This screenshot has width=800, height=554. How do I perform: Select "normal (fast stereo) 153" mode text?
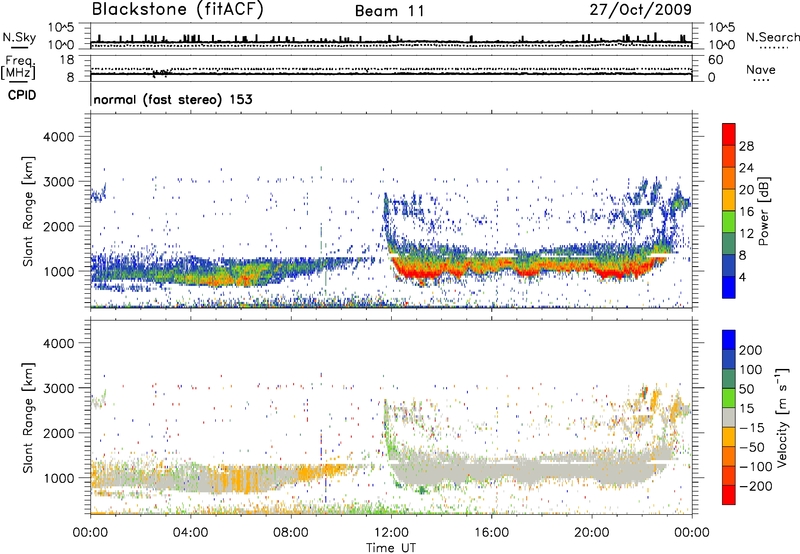pyautogui.click(x=173, y=100)
